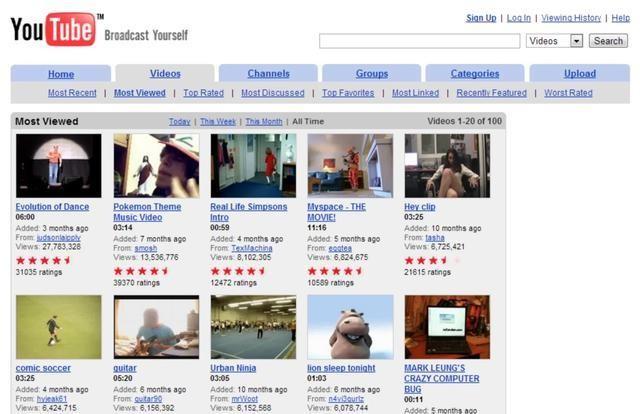640x414 pixels.
Task: Open uploader tasha's profile link
Action: pos(435,238)
